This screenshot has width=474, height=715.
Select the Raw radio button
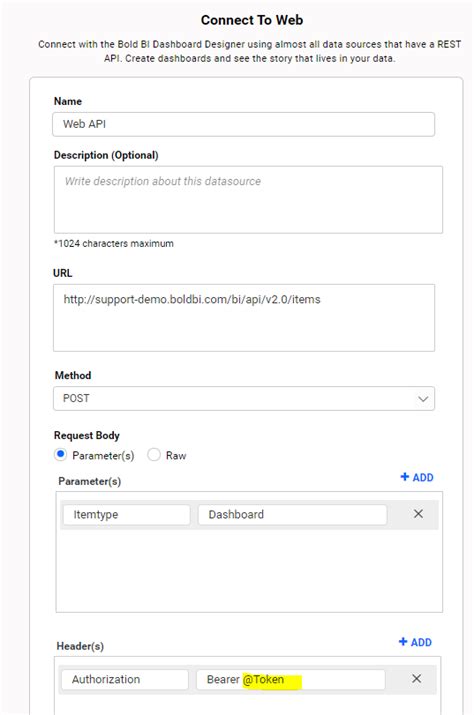coord(154,455)
